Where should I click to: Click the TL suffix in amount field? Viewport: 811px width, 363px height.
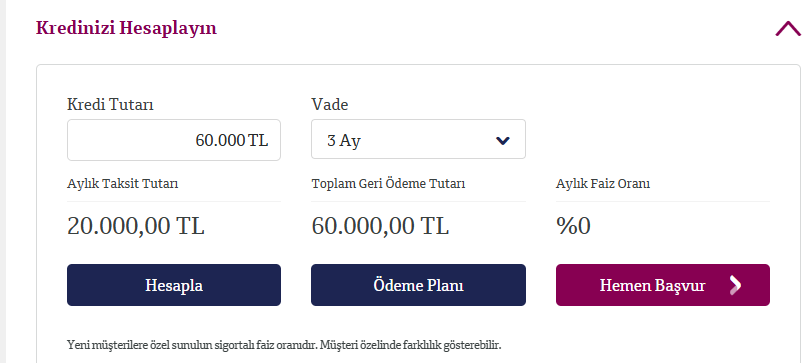point(258,140)
